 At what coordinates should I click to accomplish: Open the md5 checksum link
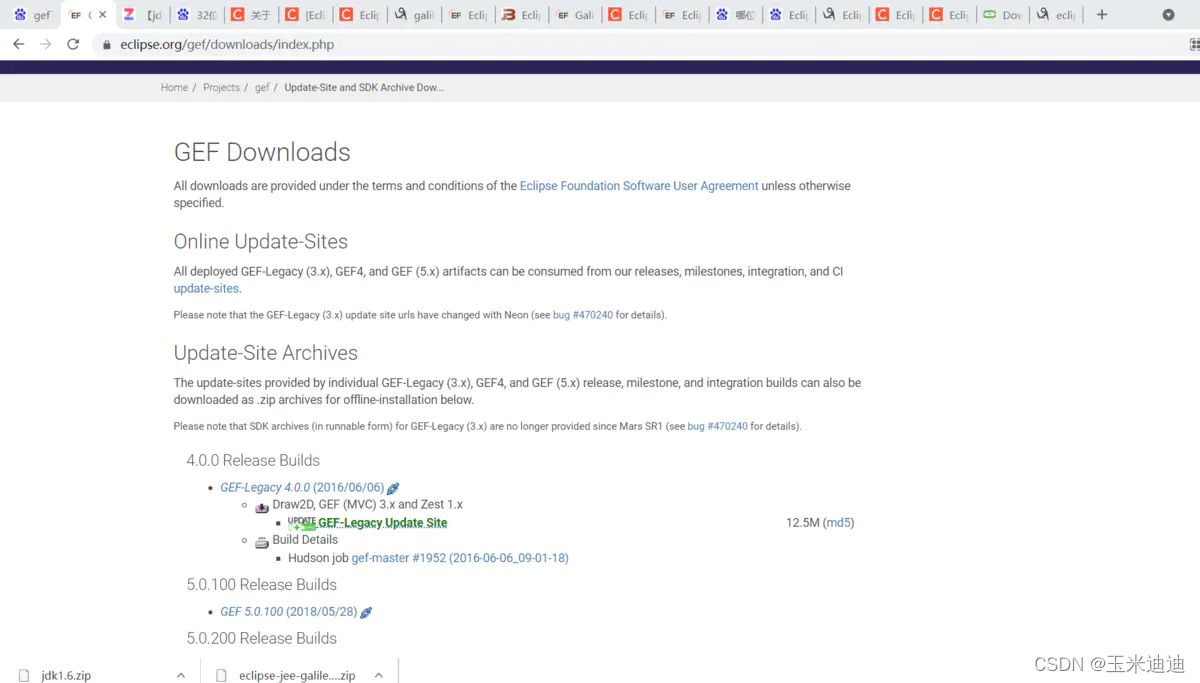pyautogui.click(x=838, y=523)
